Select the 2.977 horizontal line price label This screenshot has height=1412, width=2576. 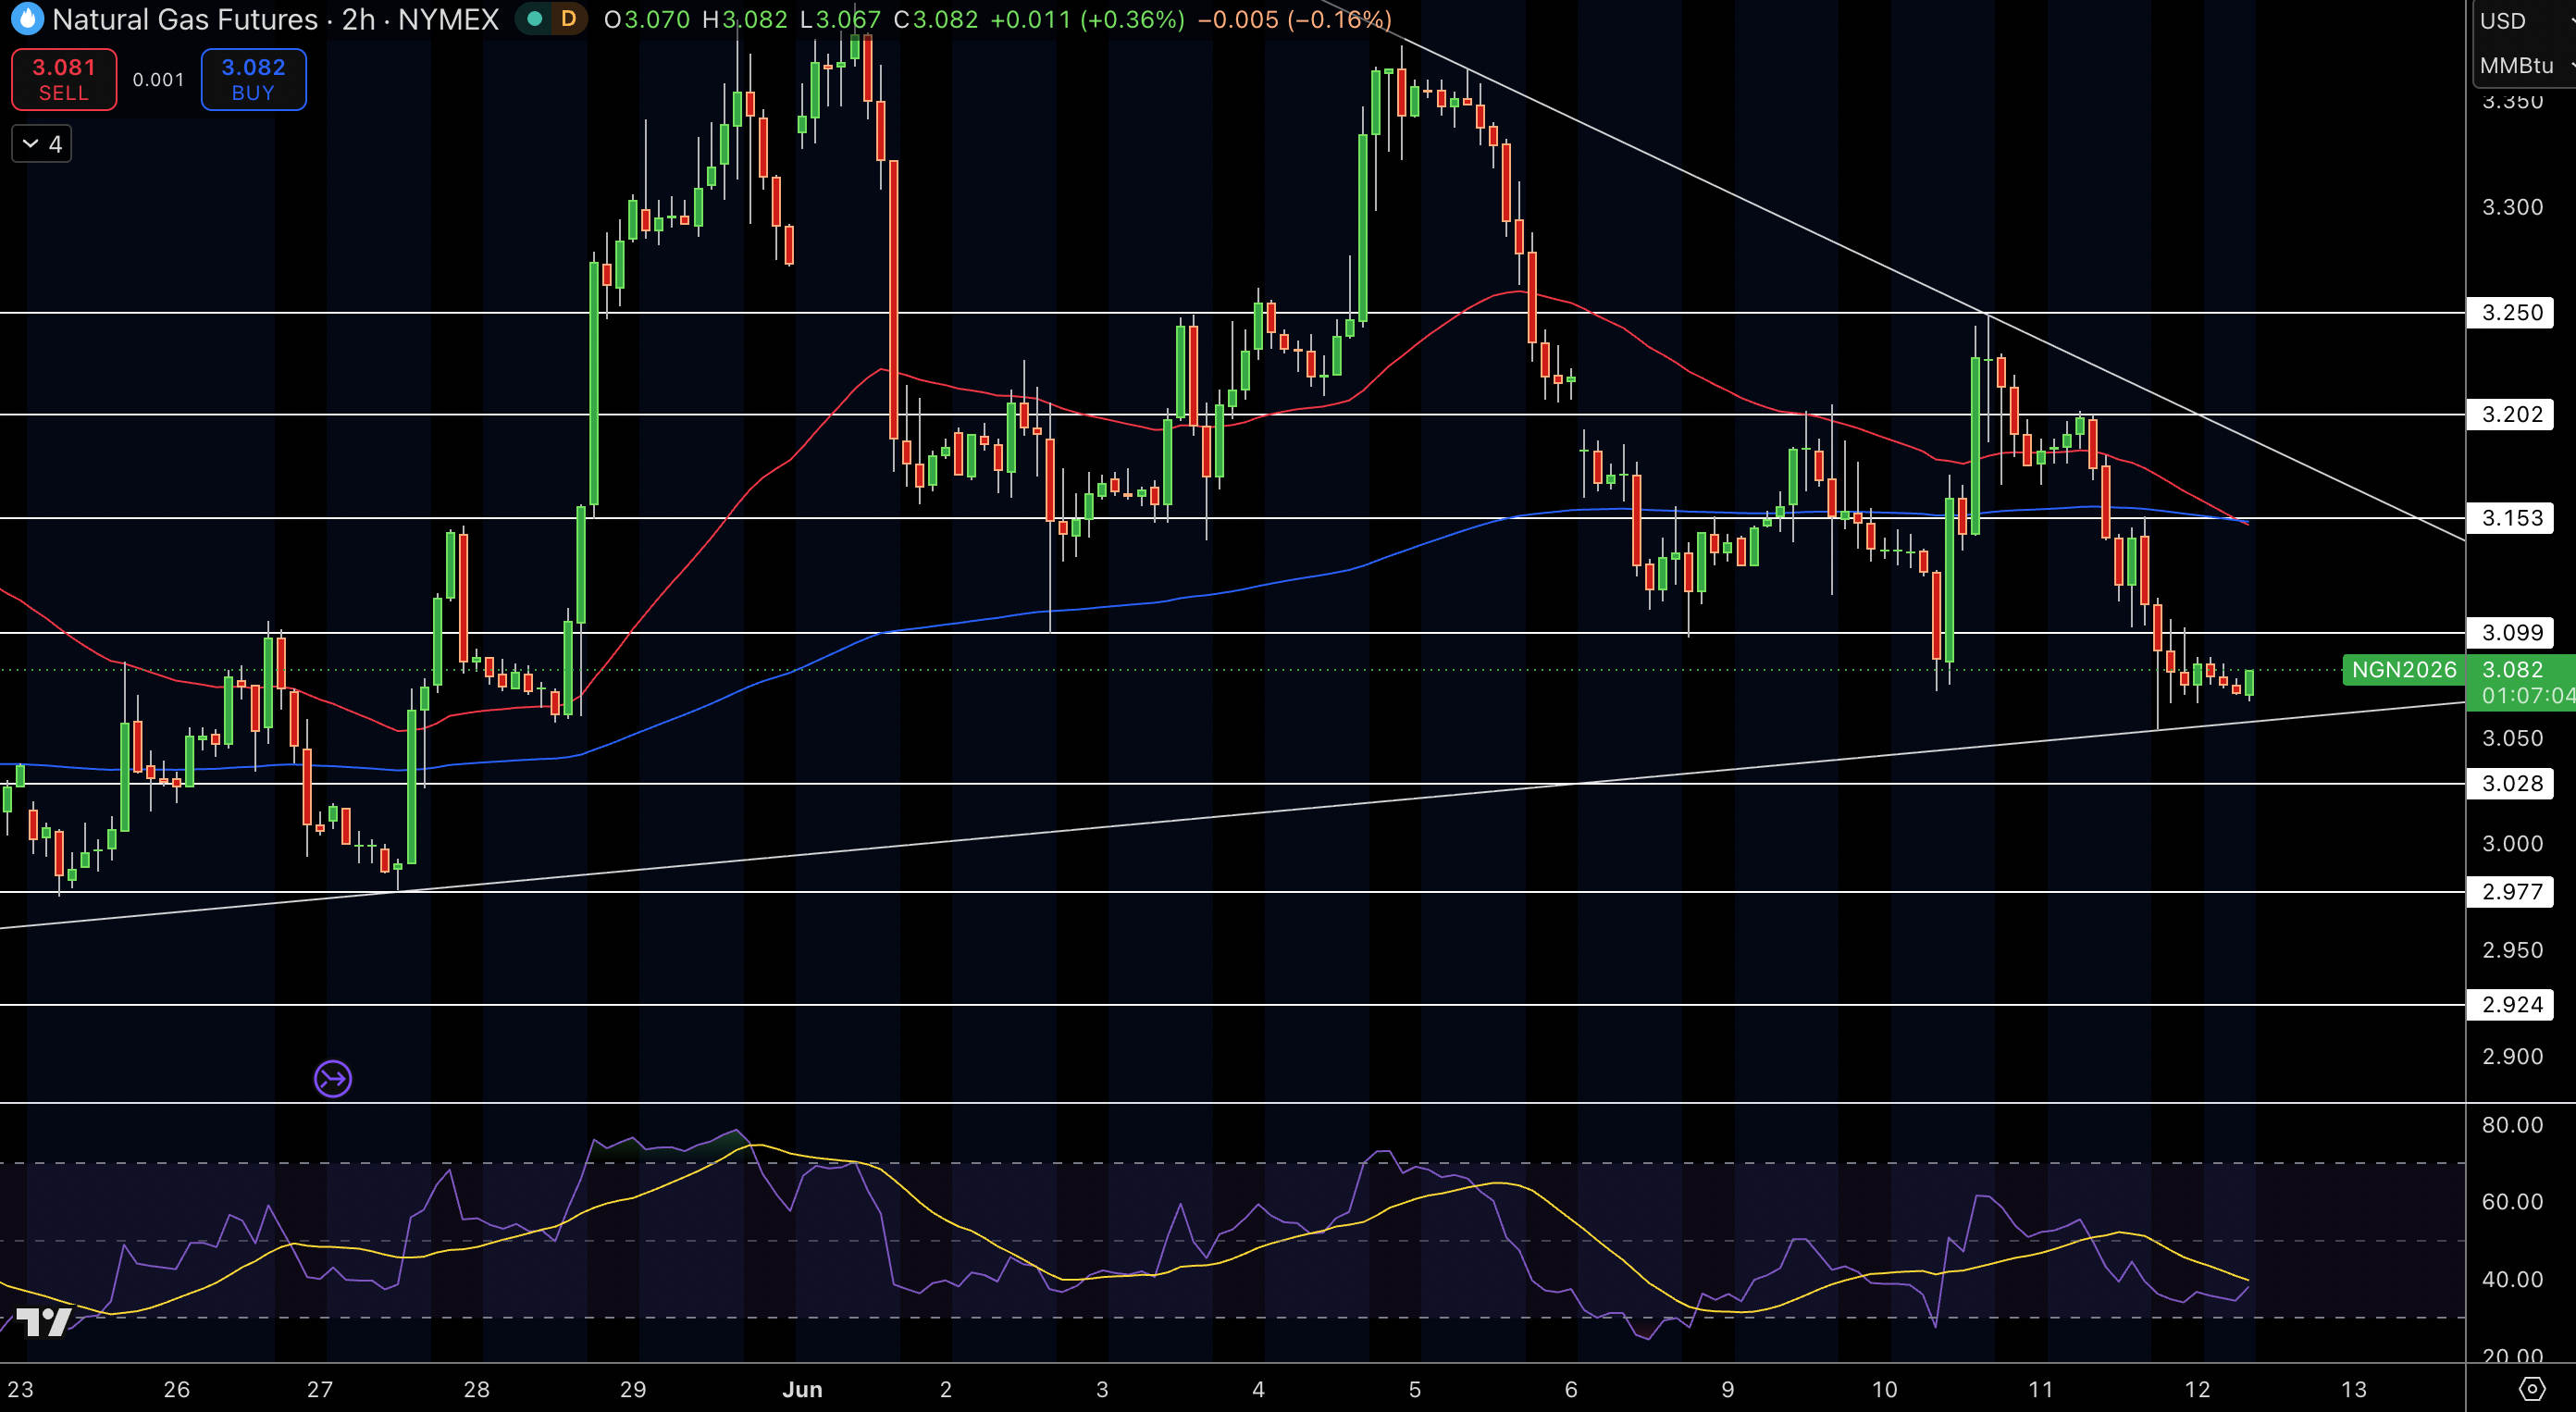coord(2511,891)
